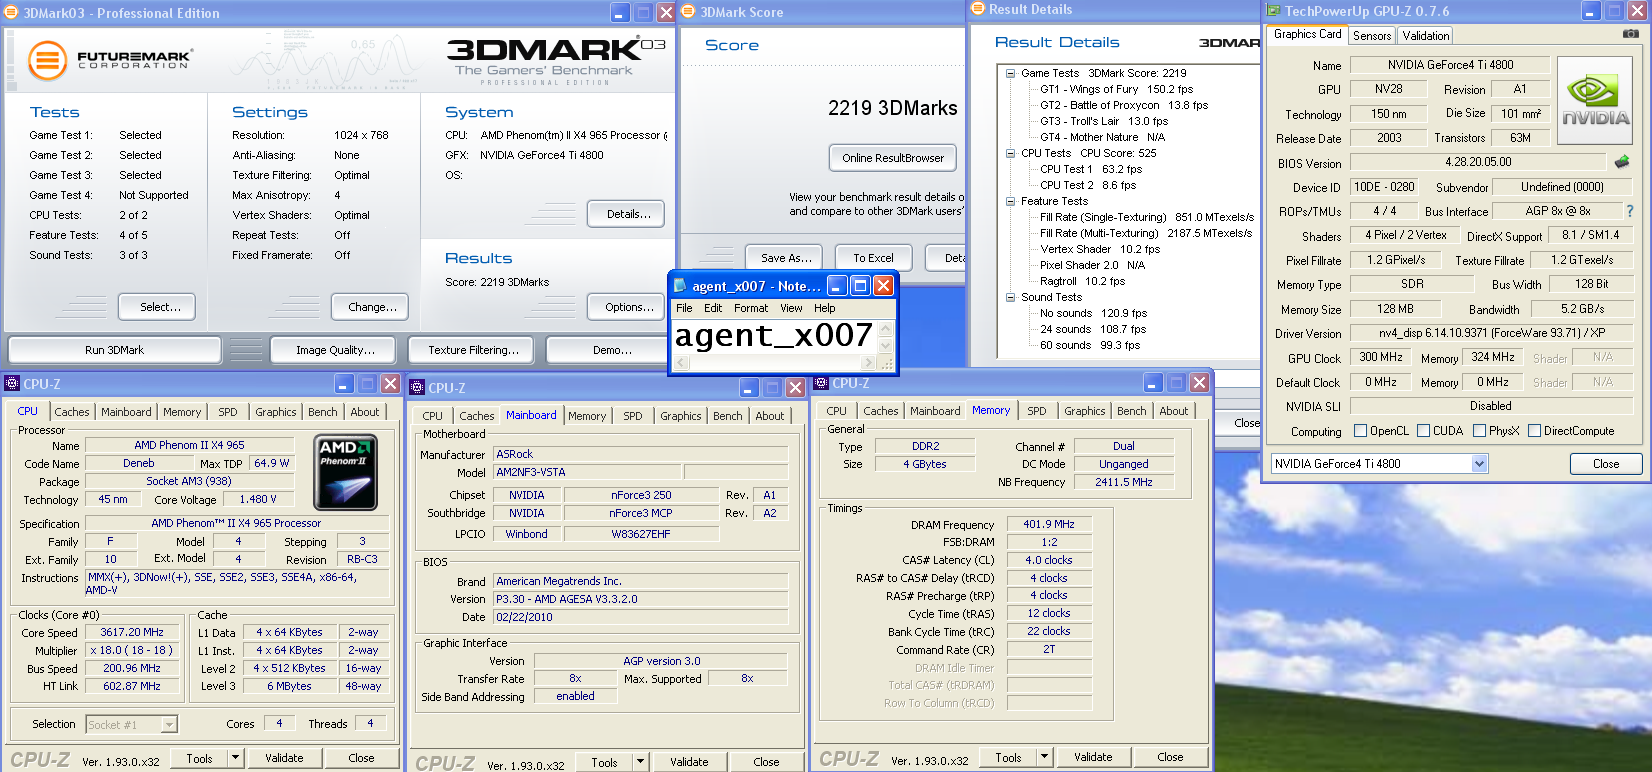Collapse Feature Tests tree node
Image resolution: width=1652 pixels, height=772 pixels.
pyautogui.click(x=1010, y=201)
